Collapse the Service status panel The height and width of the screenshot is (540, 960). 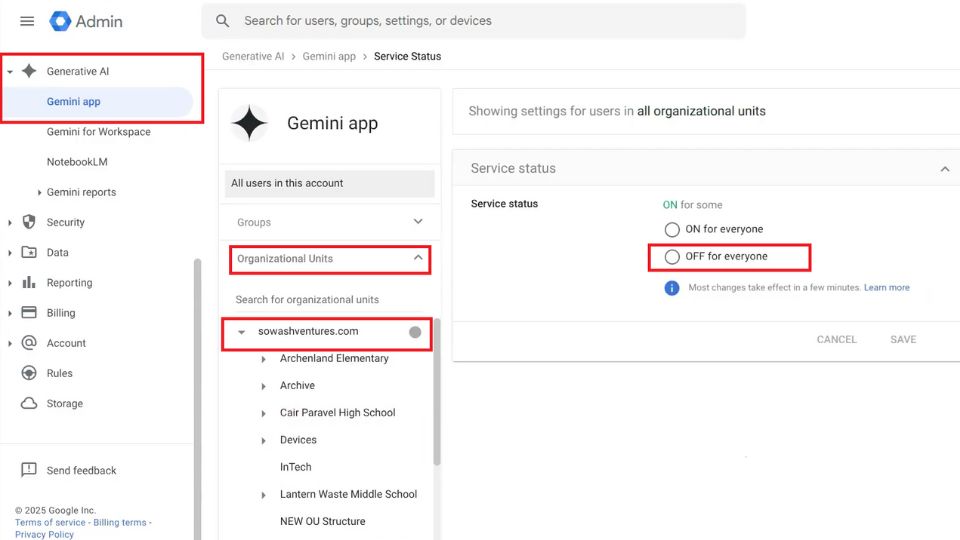tap(944, 169)
